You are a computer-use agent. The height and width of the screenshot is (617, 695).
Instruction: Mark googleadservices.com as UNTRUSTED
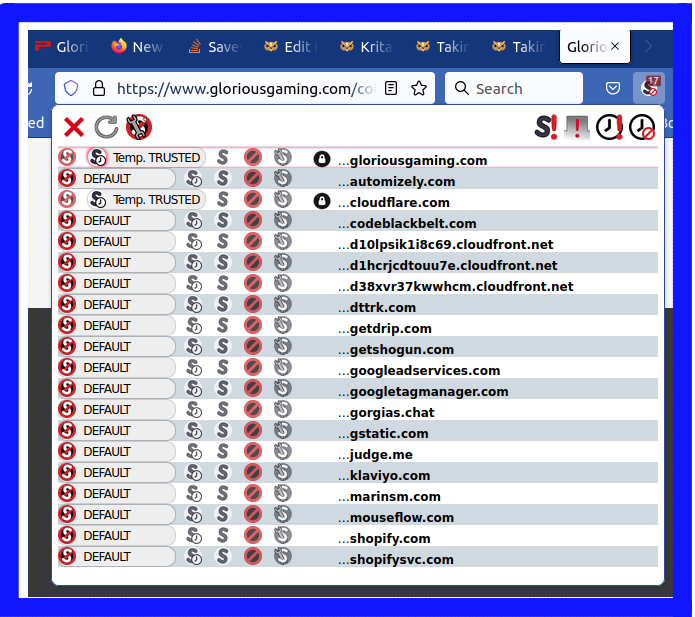(253, 367)
